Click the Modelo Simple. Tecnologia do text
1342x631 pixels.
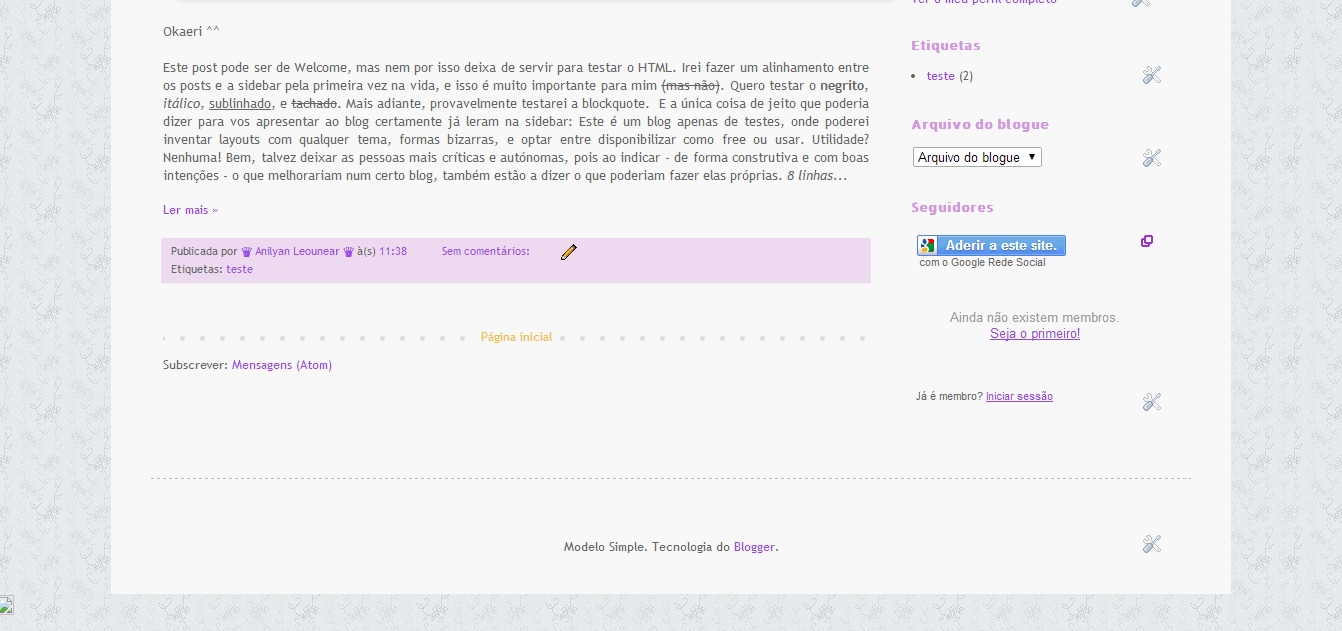pos(647,547)
